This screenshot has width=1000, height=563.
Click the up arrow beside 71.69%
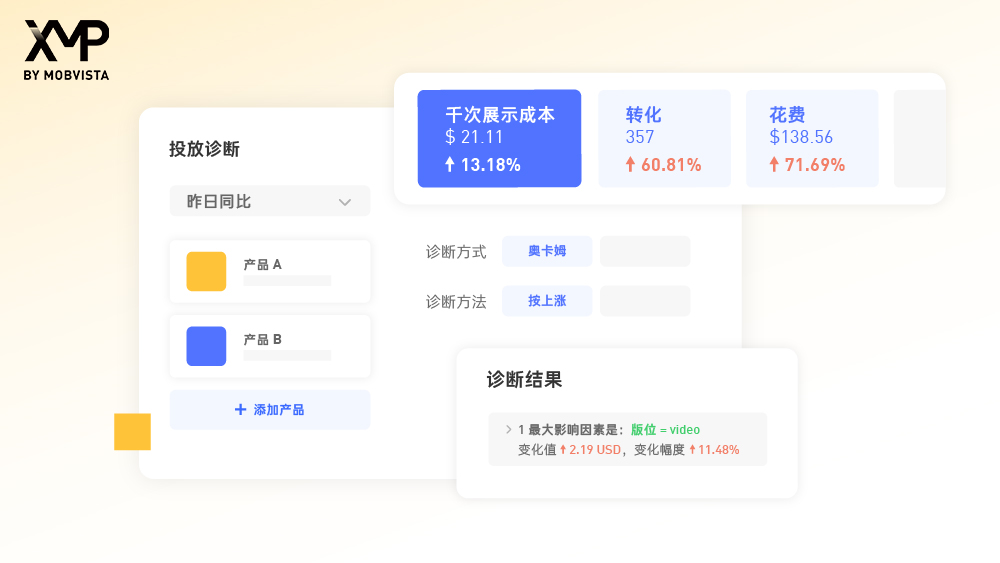774,165
